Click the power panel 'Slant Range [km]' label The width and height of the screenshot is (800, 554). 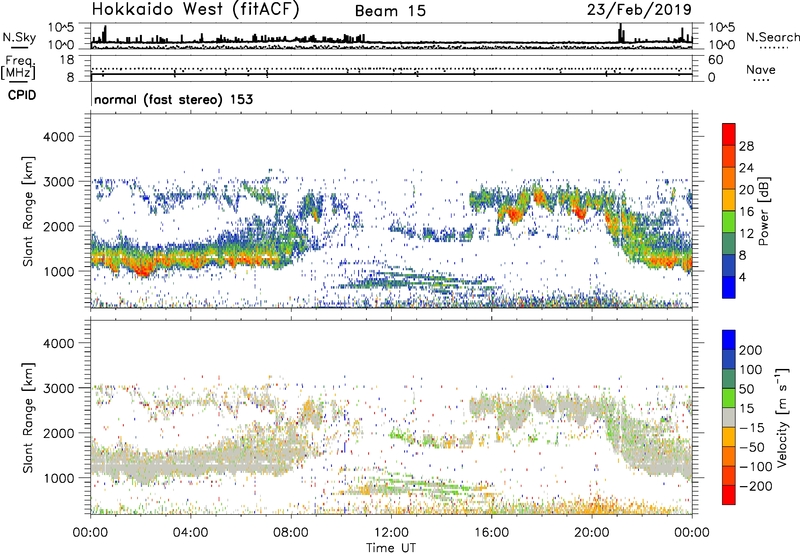pyautogui.click(x=28, y=211)
